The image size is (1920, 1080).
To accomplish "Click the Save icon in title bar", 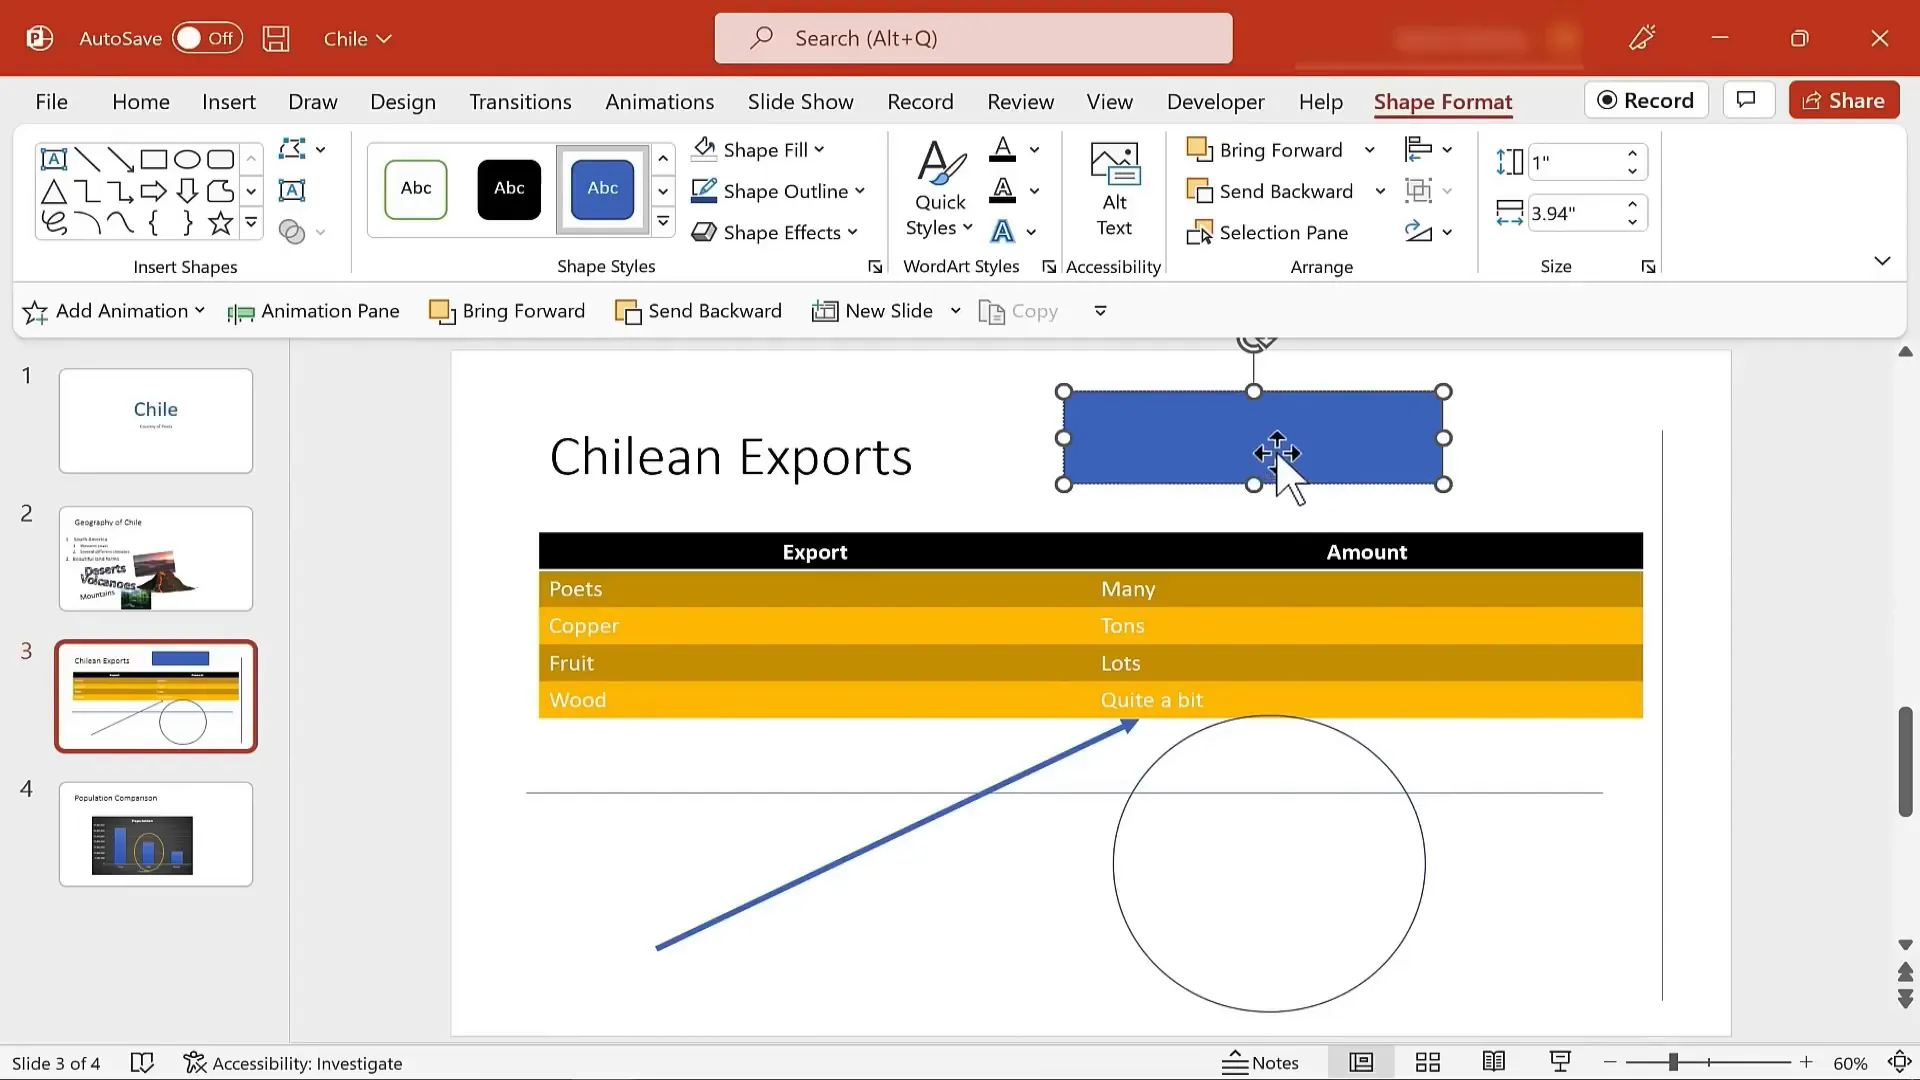I will [x=276, y=38].
